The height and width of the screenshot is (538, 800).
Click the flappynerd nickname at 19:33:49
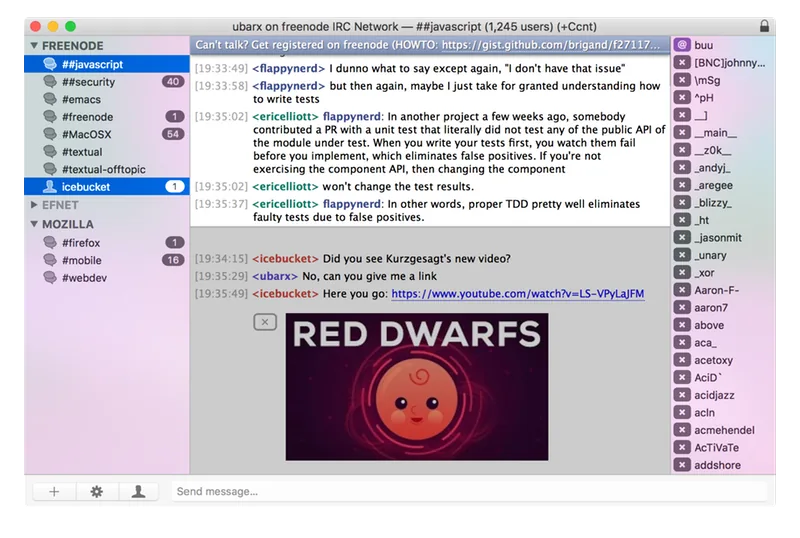[289, 68]
